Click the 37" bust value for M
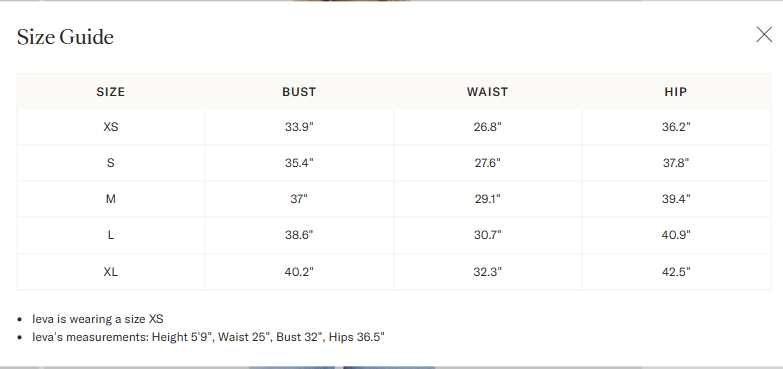Screen dimensions: 783x369 (299, 199)
